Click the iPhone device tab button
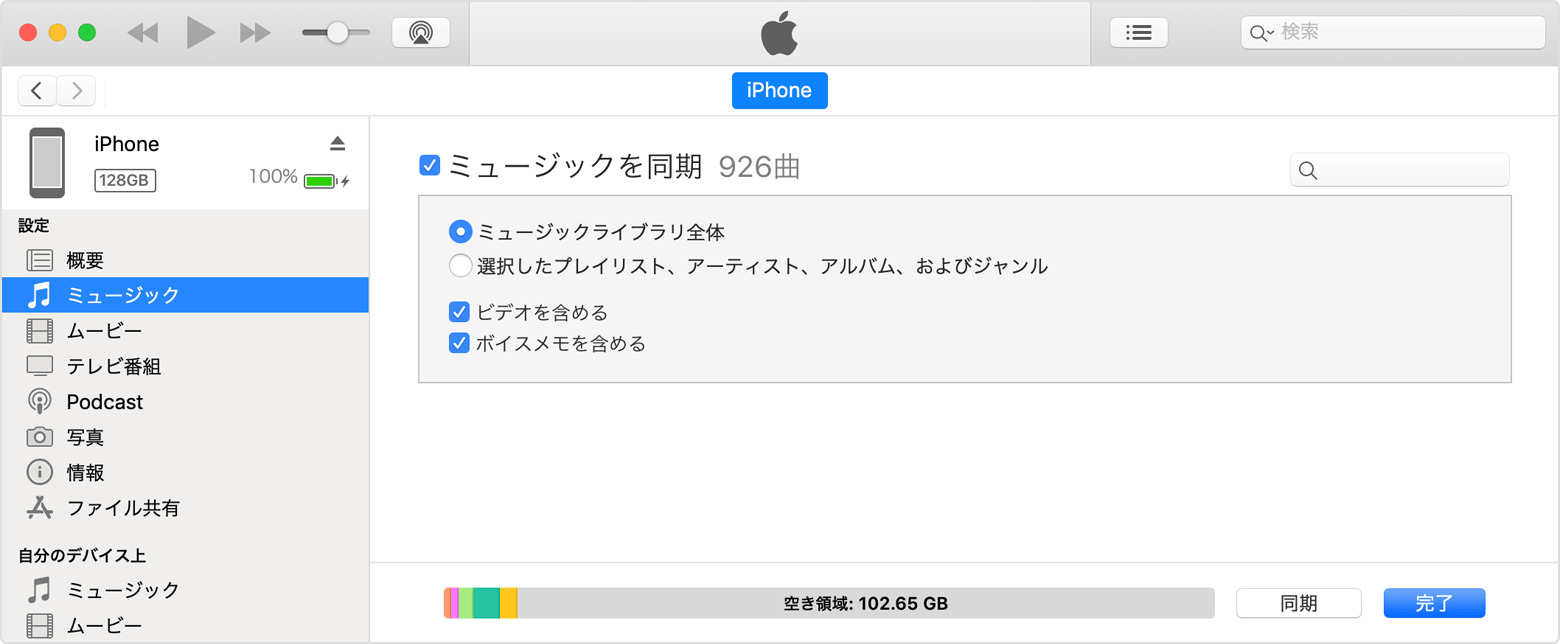Viewport: 1560px width, 644px height. [x=780, y=90]
